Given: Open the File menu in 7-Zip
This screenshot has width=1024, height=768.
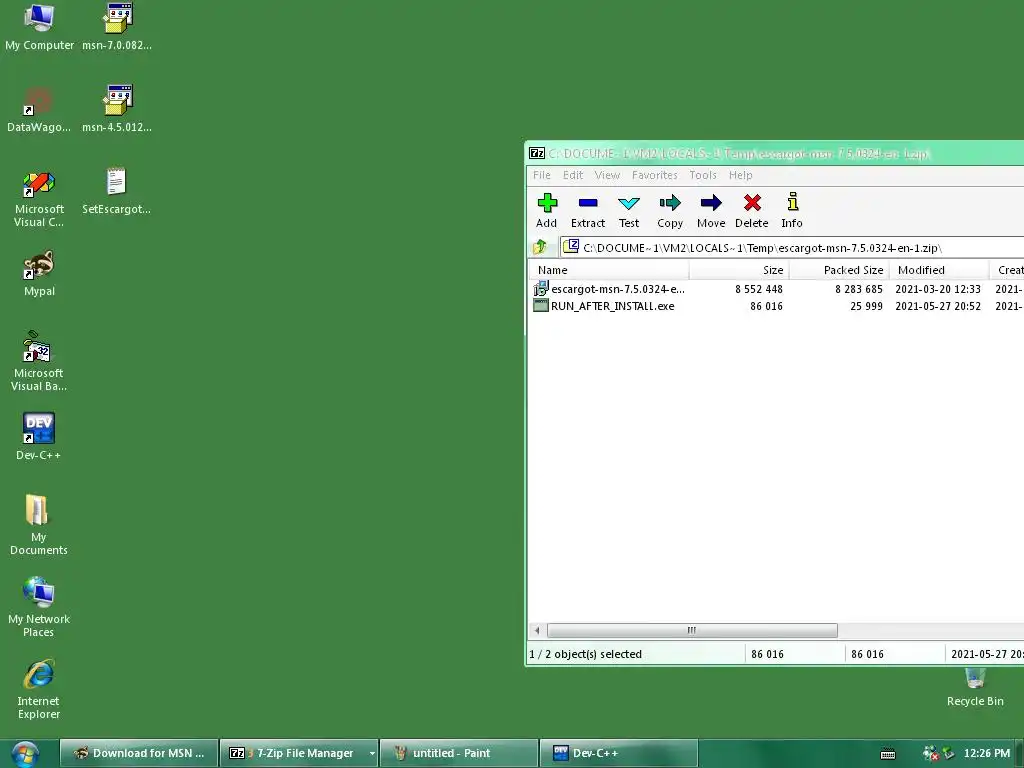Looking at the screenshot, I should click(x=541, y=175).
